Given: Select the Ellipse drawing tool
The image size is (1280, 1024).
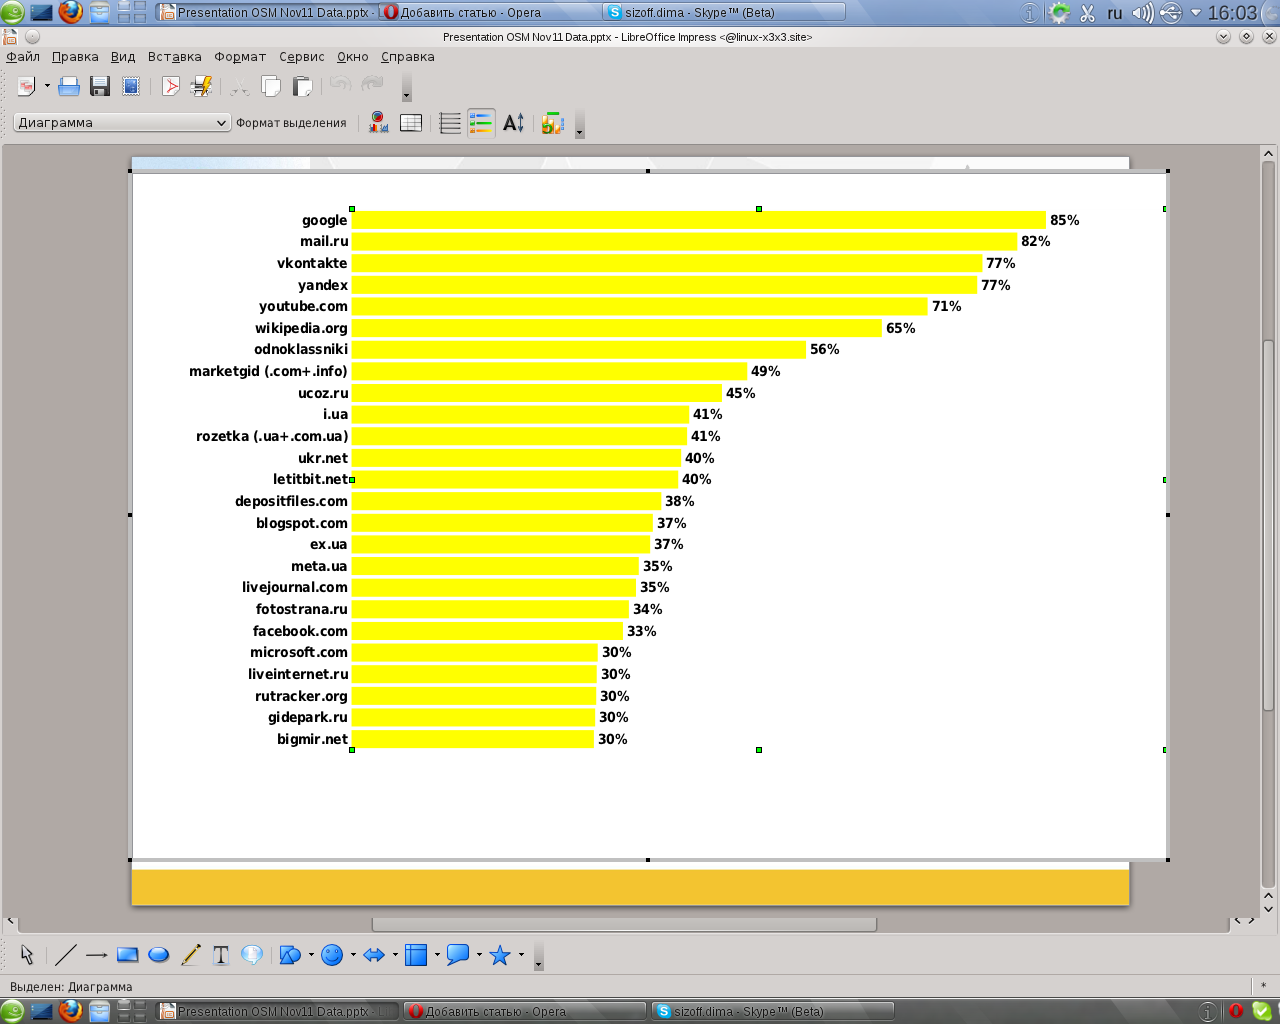Looking at the screenshot, I should [x=158, y=955].
